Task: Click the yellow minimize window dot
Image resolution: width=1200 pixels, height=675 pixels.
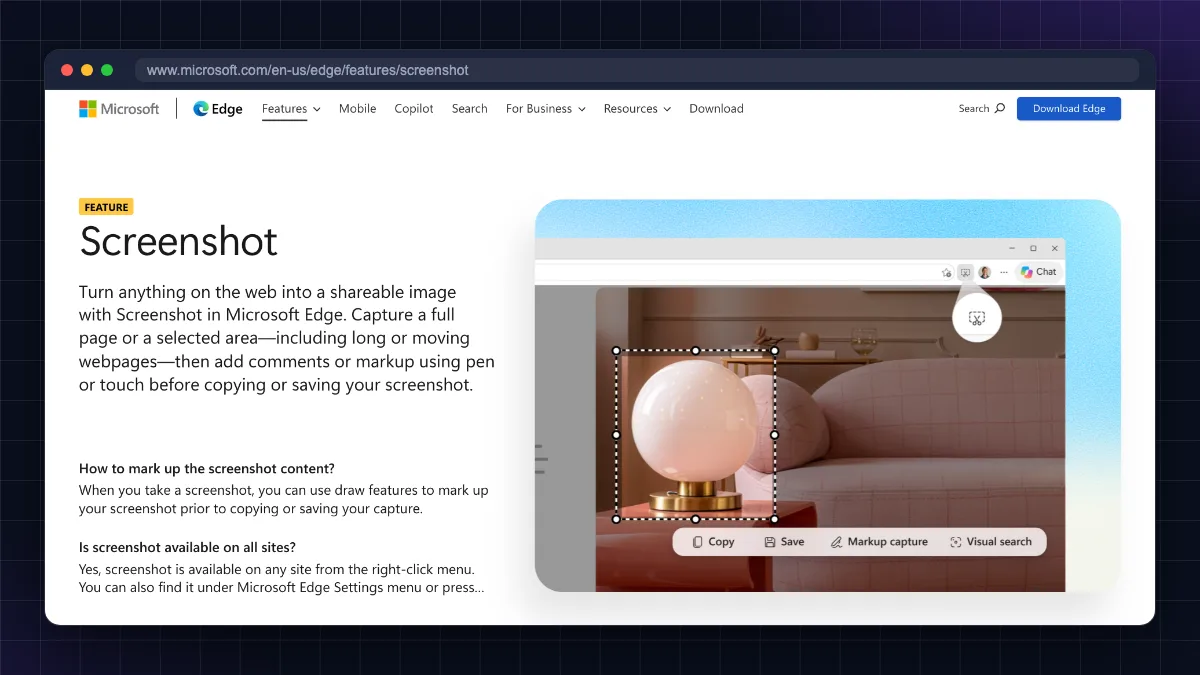Action: [x=87, y=70]
